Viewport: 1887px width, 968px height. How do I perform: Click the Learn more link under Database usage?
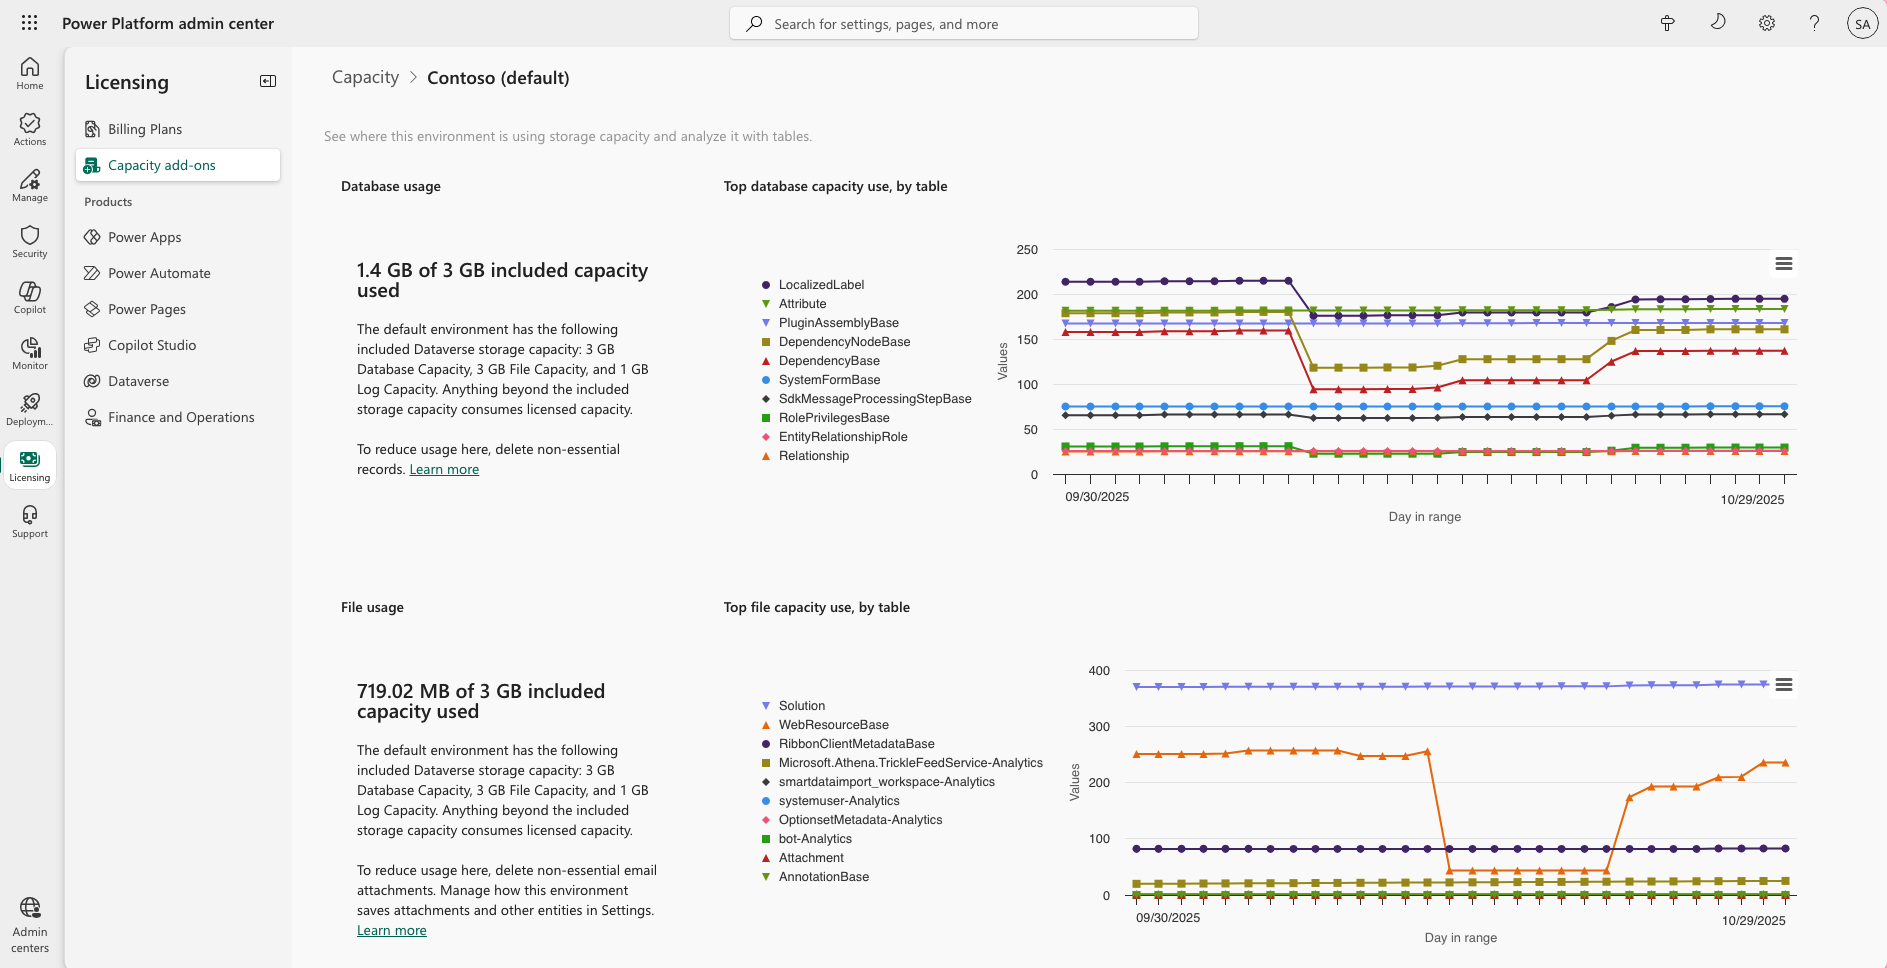coord(444,469)
